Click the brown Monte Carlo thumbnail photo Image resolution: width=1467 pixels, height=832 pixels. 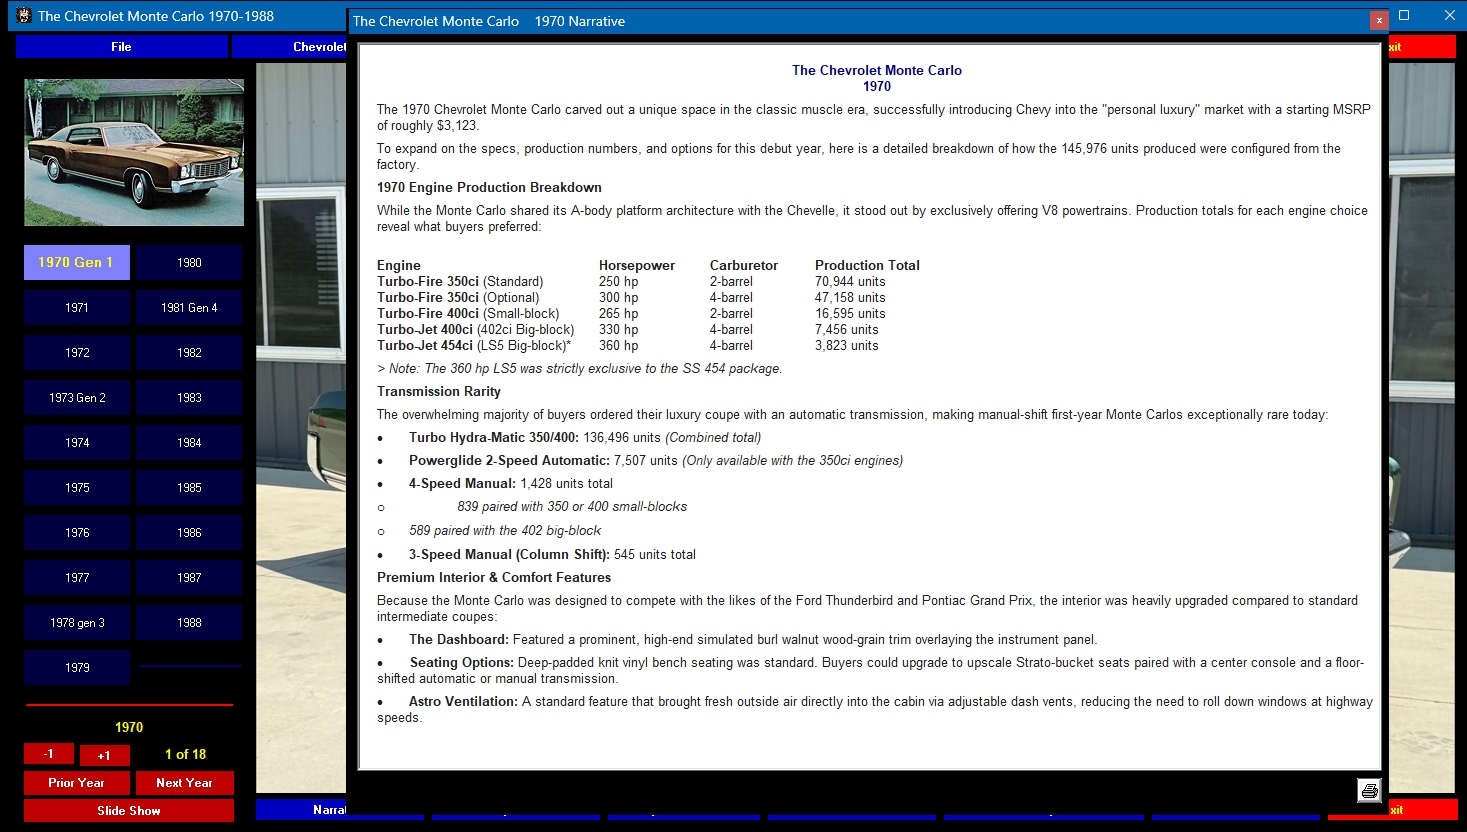pyautogui.click(x=134, y=153)
